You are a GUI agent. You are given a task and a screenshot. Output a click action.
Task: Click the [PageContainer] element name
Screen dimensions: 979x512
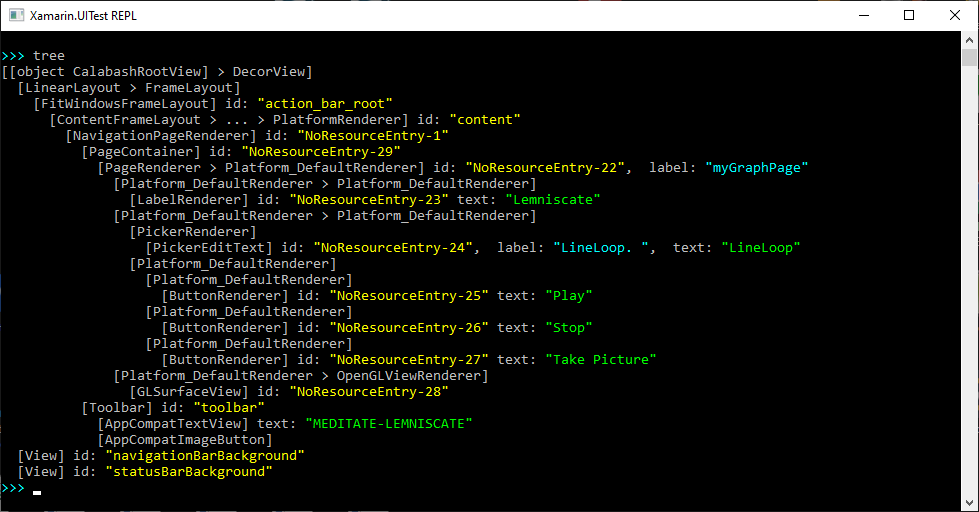(x=141, y=152)
